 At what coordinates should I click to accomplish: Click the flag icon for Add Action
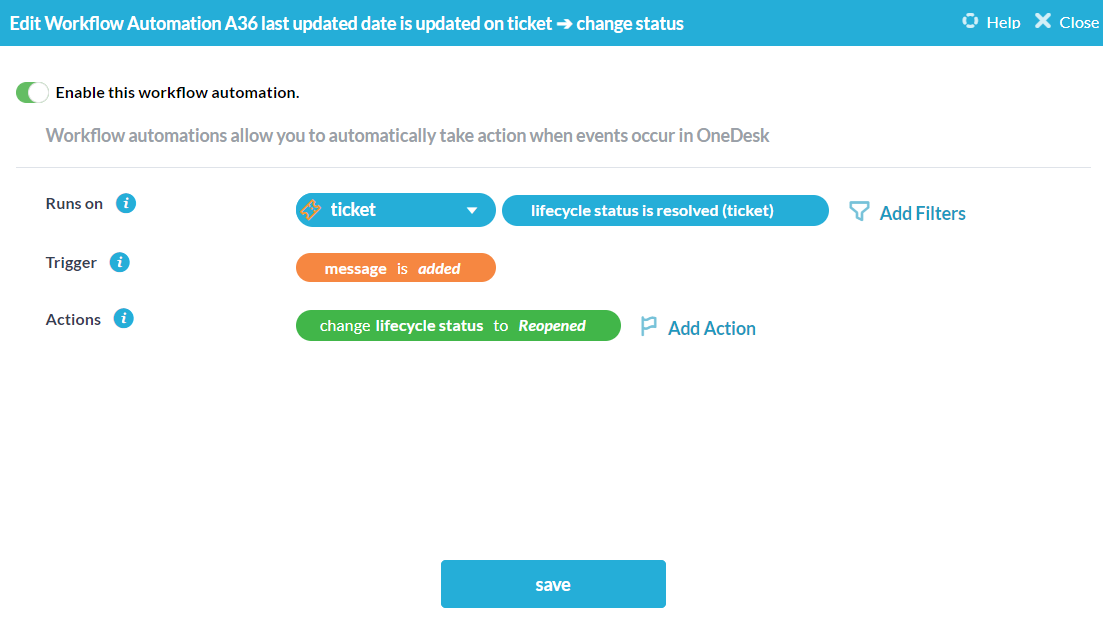[649, 326]
